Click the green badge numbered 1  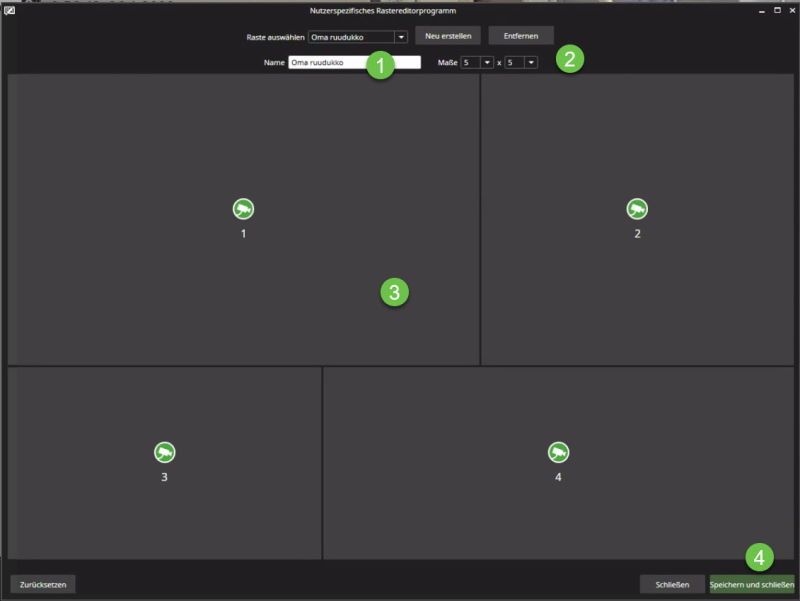(378, 66)
